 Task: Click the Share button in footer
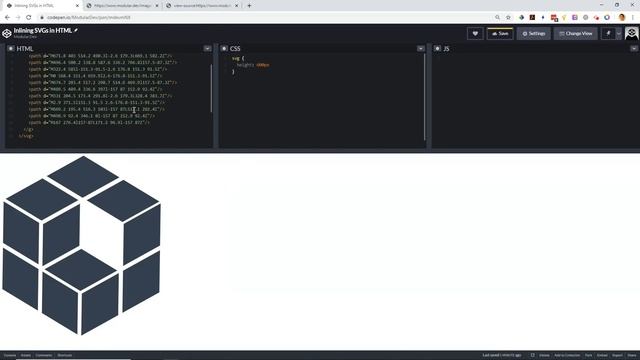click(631, 356)
